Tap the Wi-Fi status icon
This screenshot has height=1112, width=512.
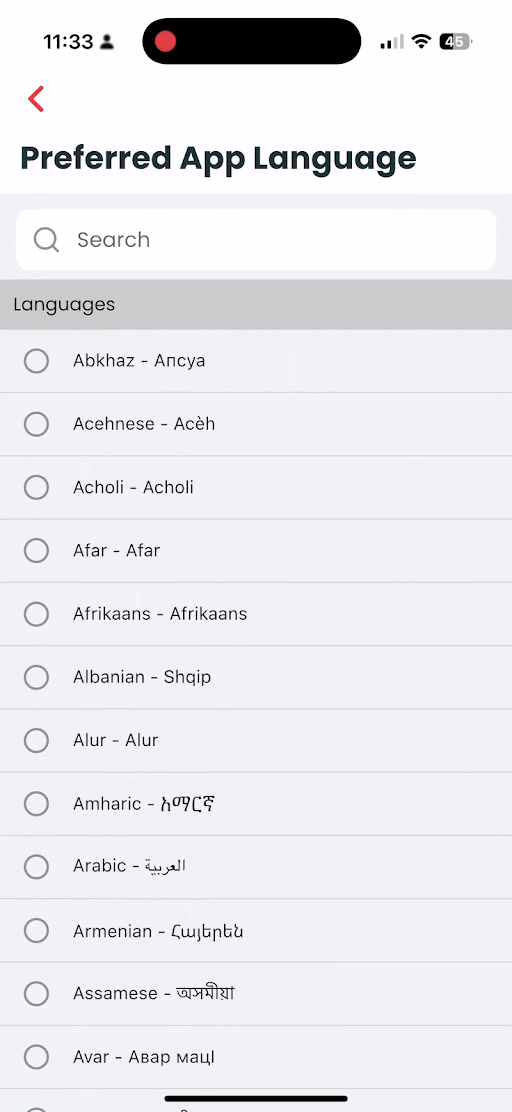point(421,42)
